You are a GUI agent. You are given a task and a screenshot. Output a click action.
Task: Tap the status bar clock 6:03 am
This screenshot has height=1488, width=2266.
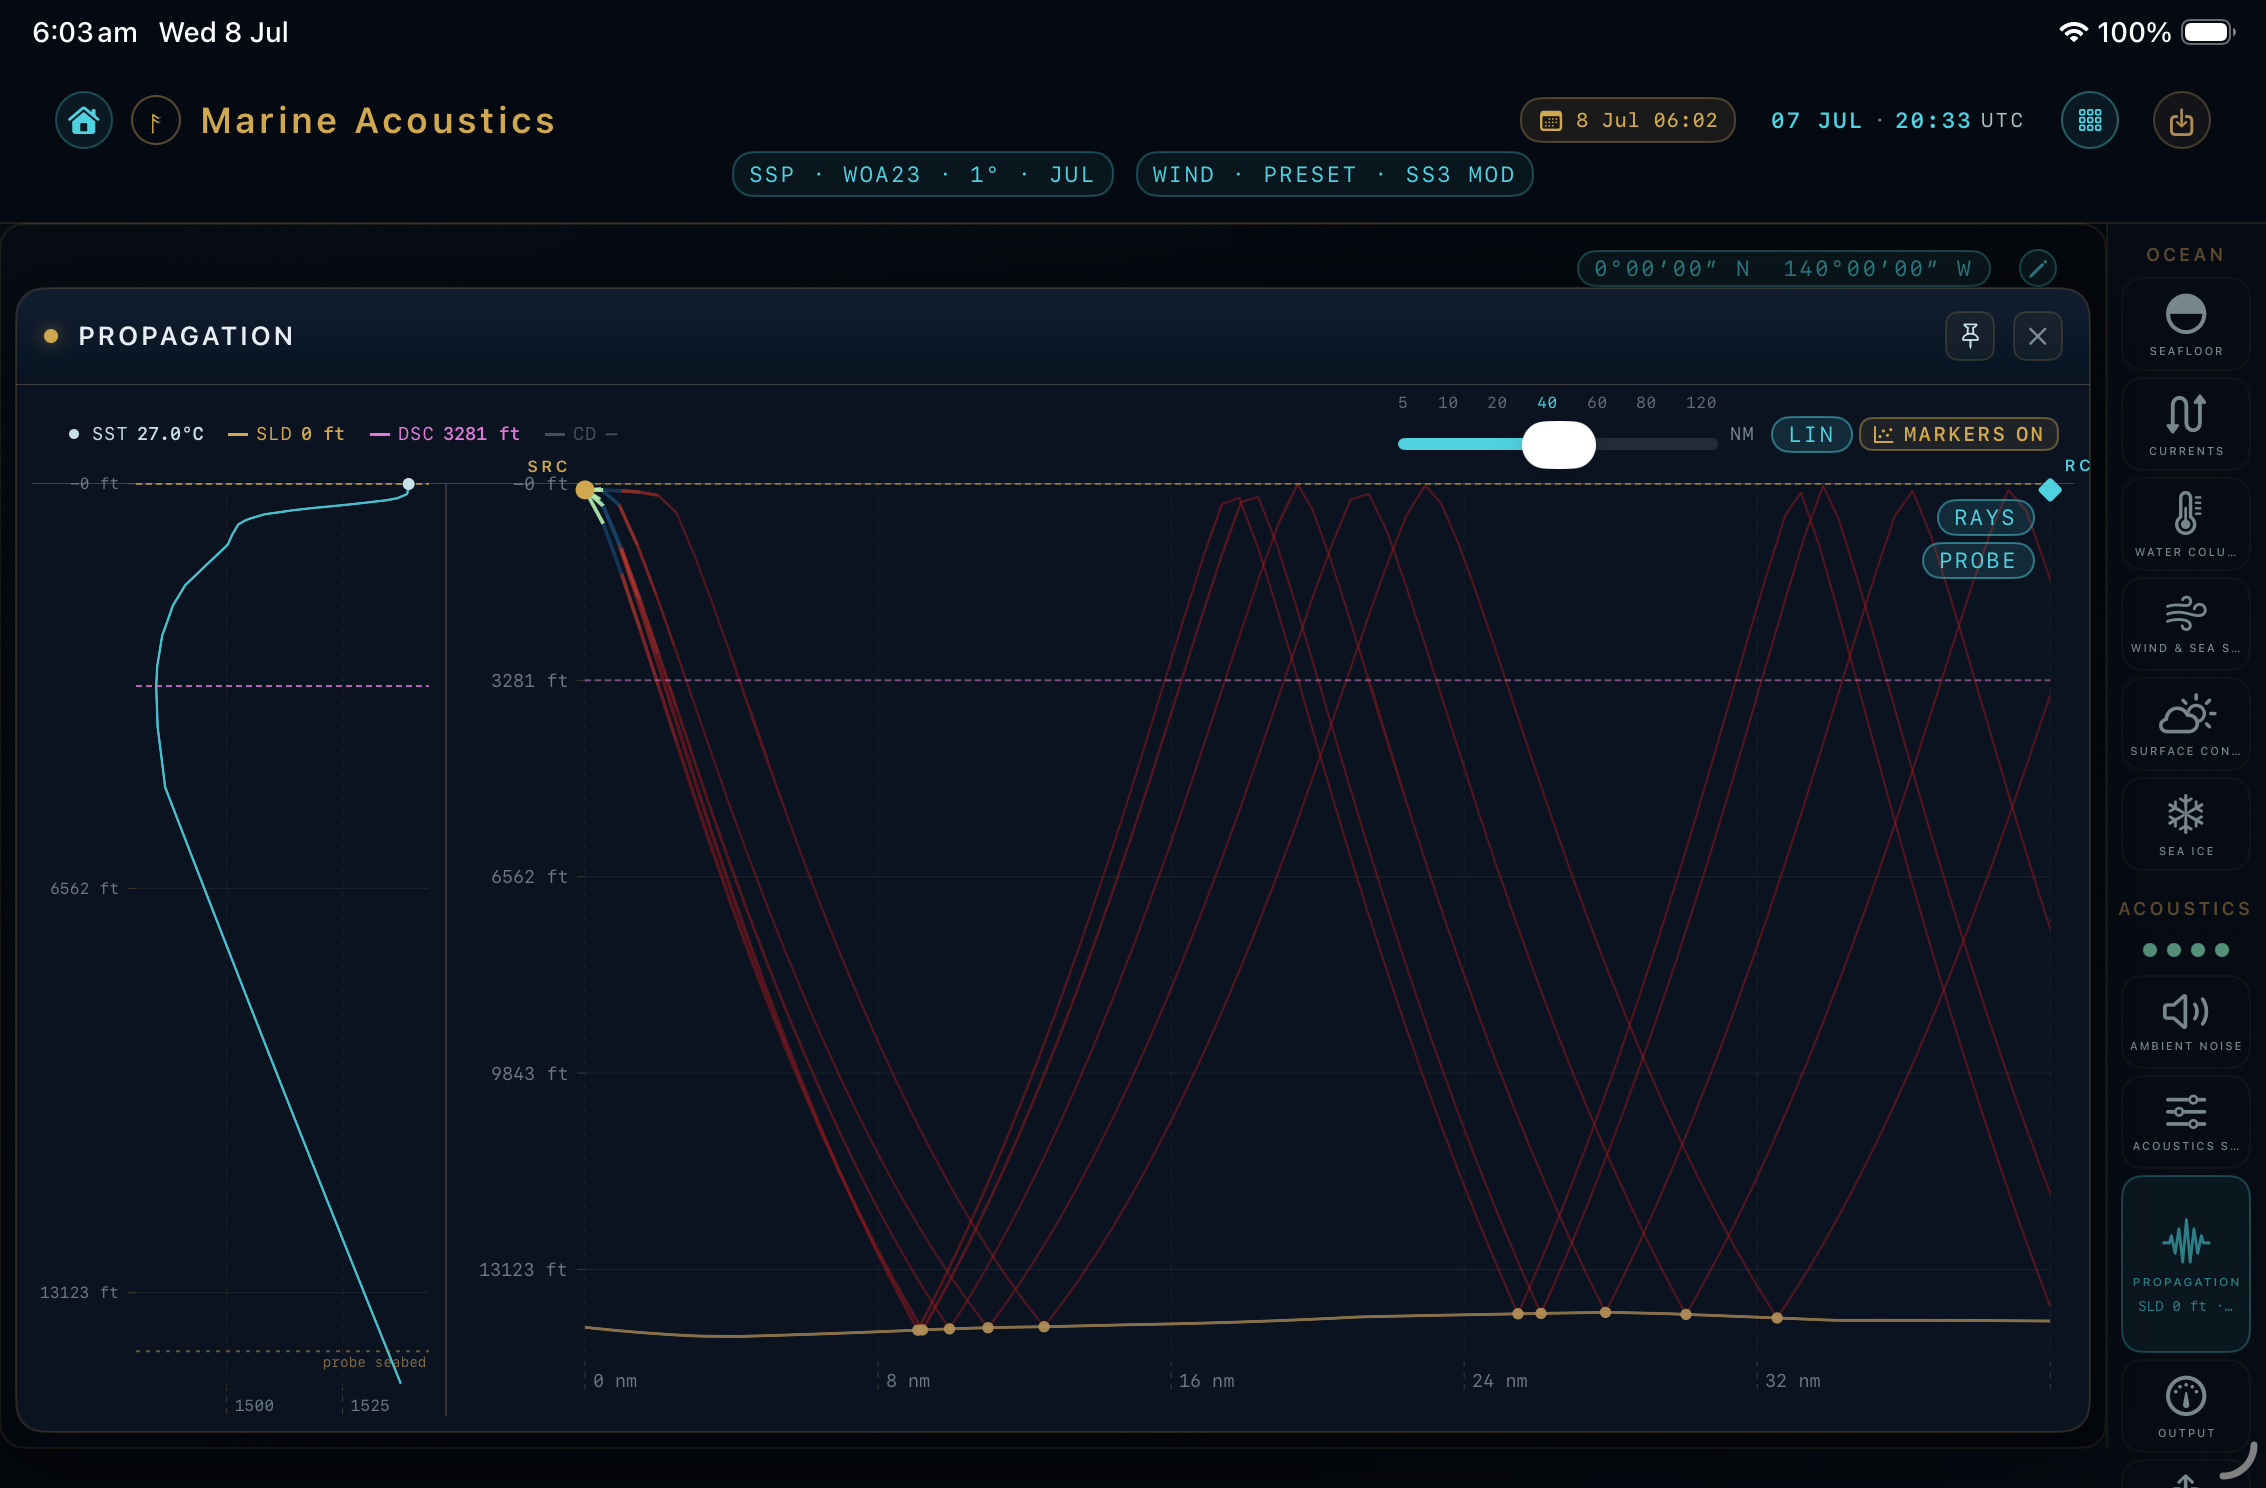pyautogui.click(x=85, y=32)
